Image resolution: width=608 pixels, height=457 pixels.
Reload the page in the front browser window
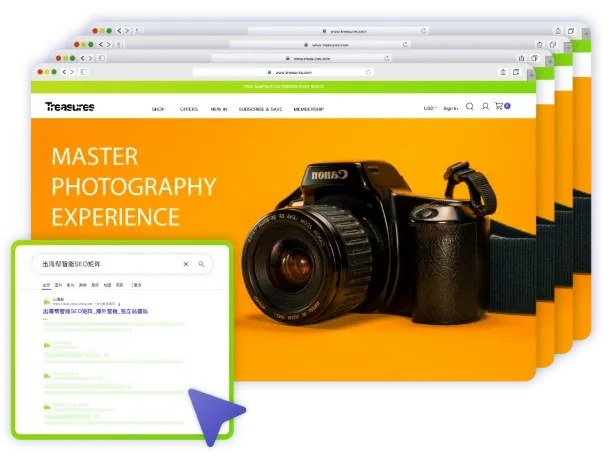368,72
